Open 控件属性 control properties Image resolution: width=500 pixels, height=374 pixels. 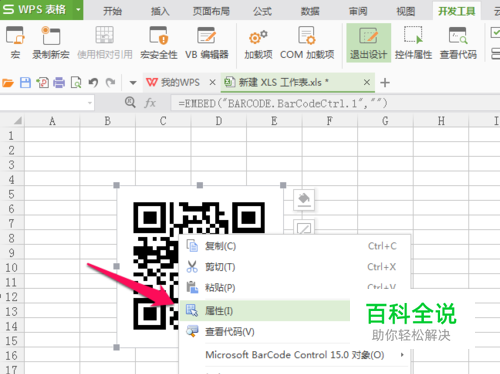tap(413, 43)
